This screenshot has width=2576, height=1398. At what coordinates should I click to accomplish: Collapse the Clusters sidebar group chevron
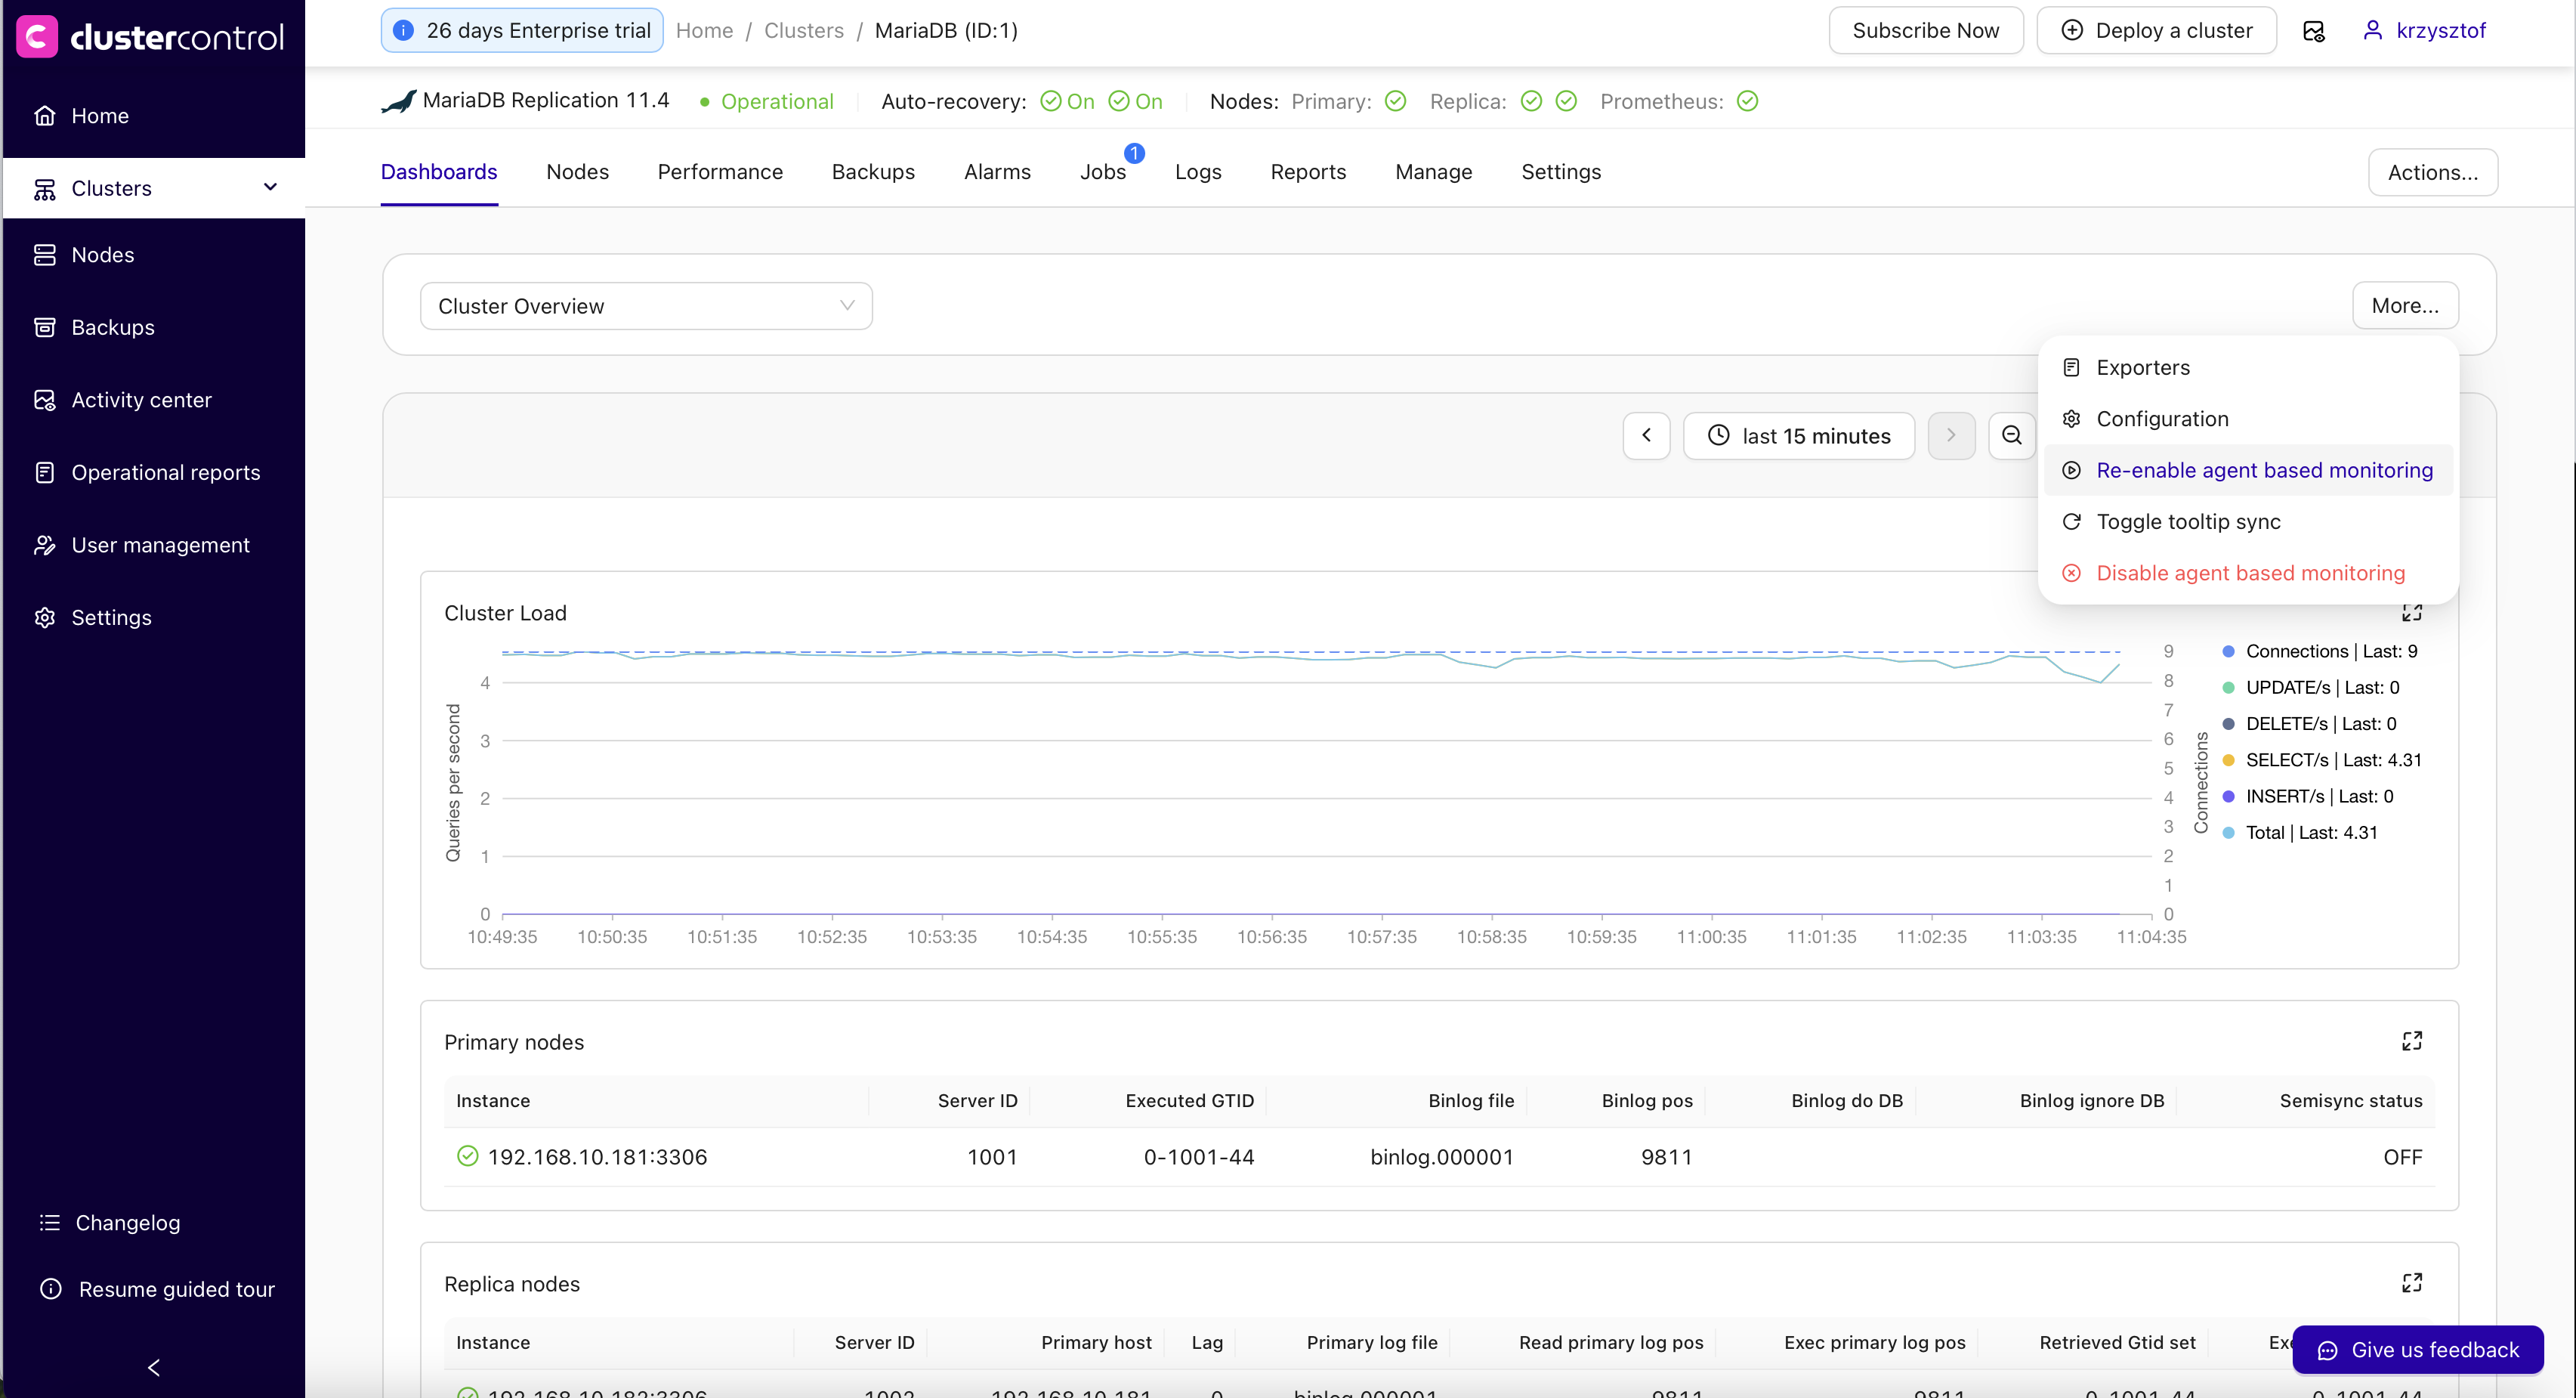pyautogui.click(x=270, y=187)
